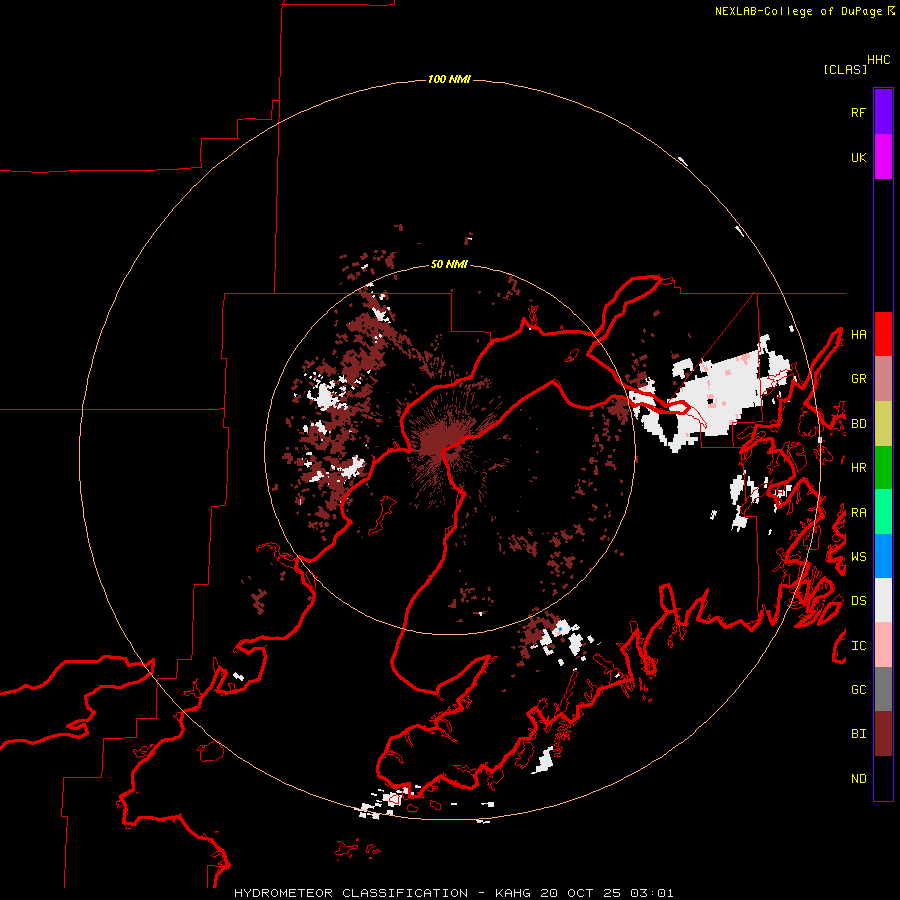Click the [CLAS] units label
Viewport: 900px width, 900px height.
coord(845,69)
